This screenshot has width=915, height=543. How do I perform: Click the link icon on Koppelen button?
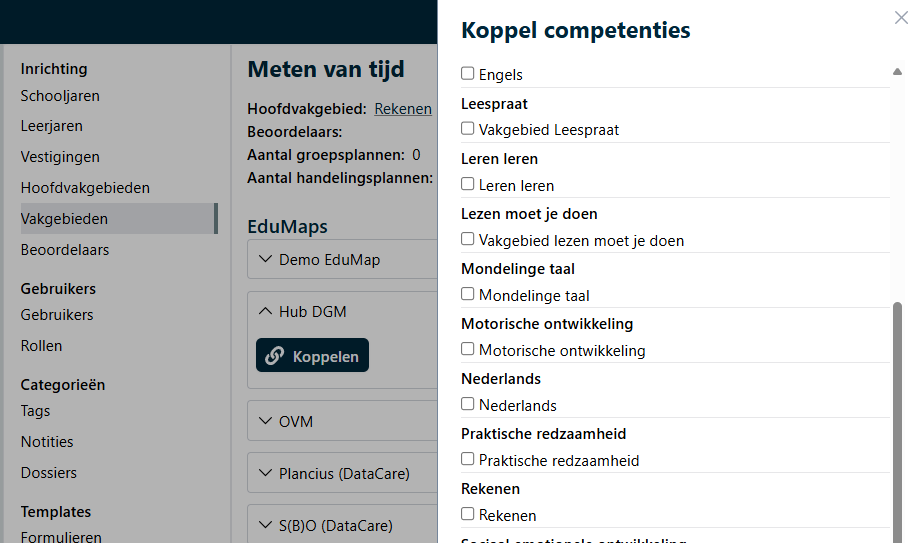(275, 356)
